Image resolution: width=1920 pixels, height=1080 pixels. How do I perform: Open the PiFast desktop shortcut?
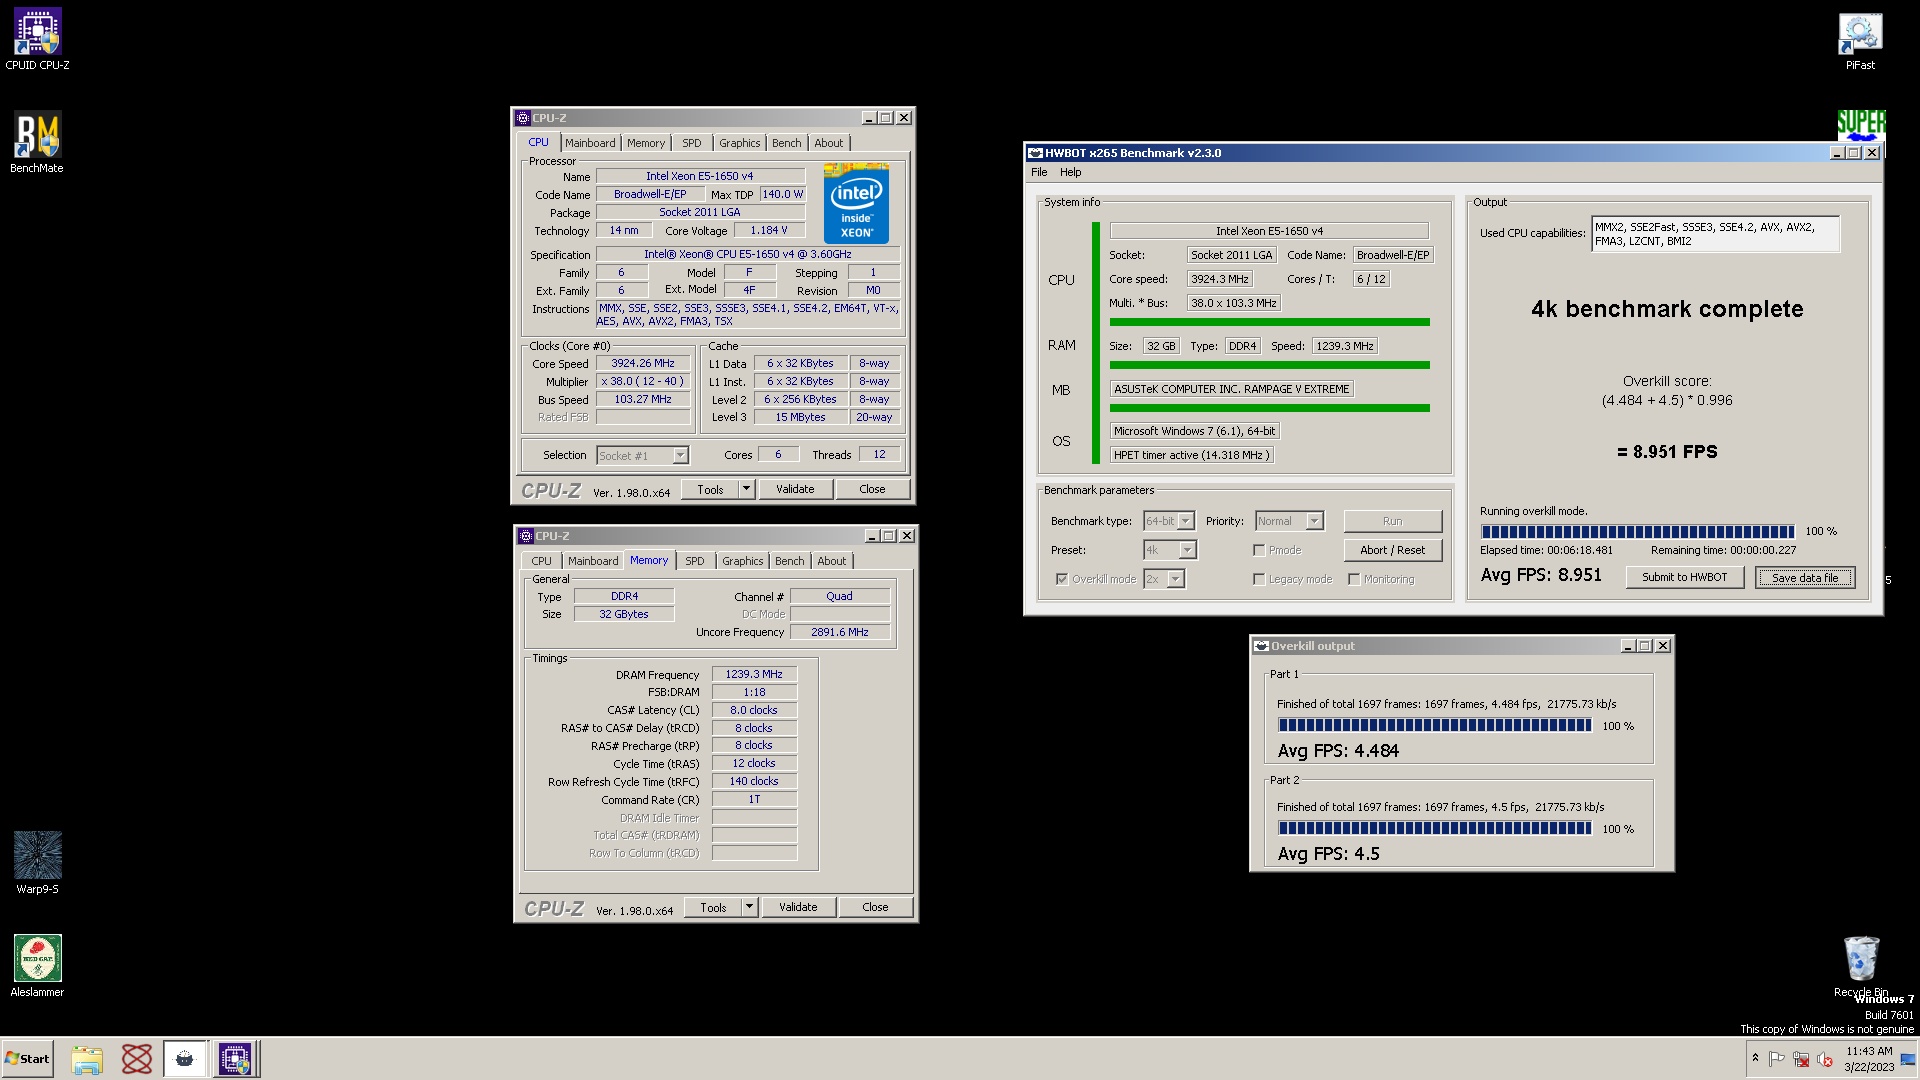click(x=1860, y=40)
